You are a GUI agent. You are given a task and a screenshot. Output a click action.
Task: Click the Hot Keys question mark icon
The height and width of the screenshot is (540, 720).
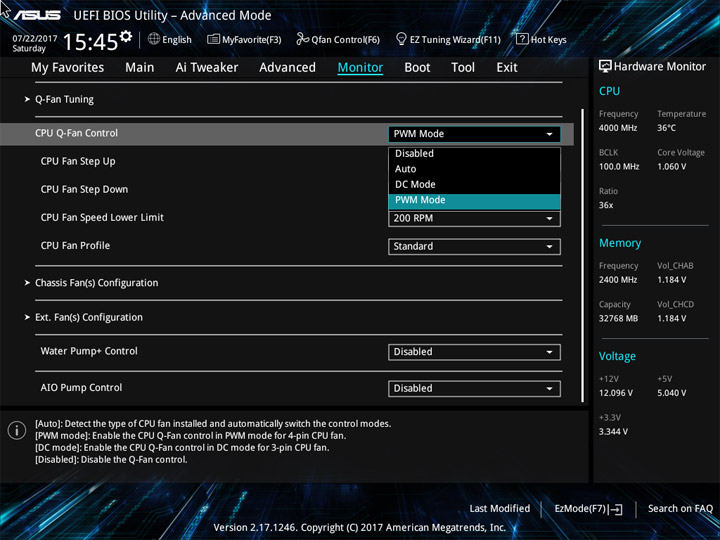(x=522, y=39)
